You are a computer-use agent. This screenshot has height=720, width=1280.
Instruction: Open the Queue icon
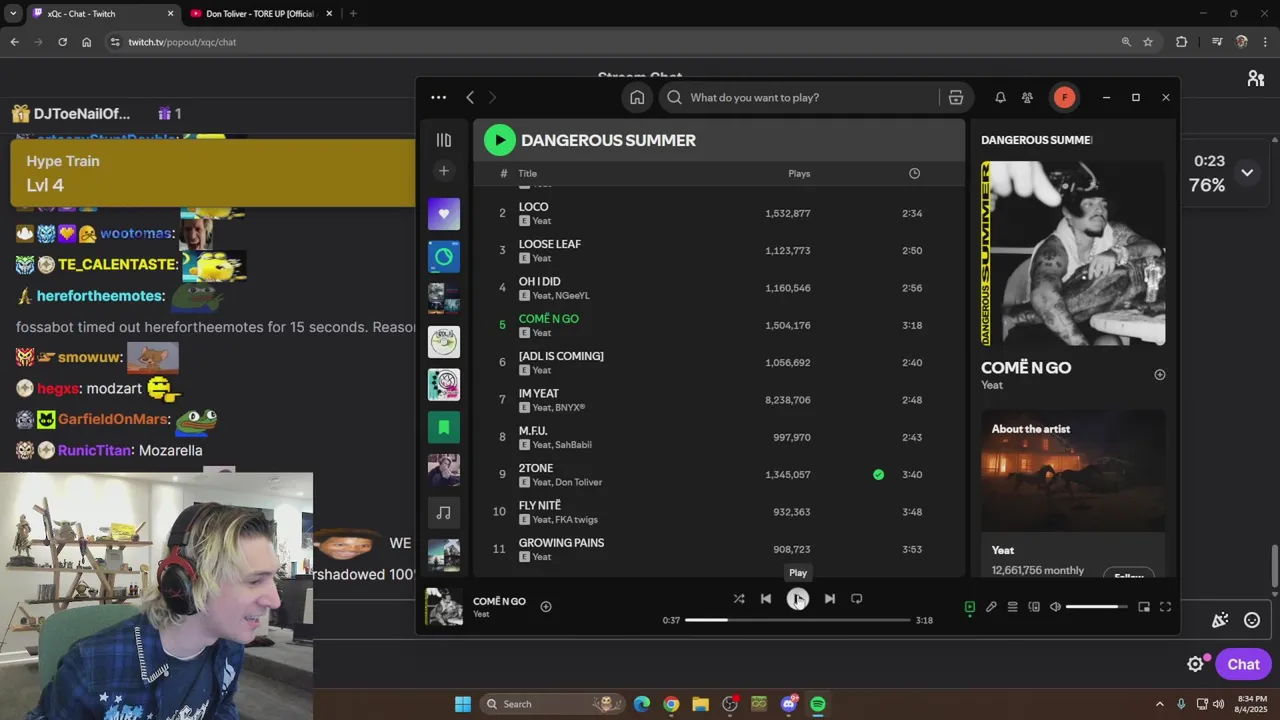click(x=1012, y=607)
